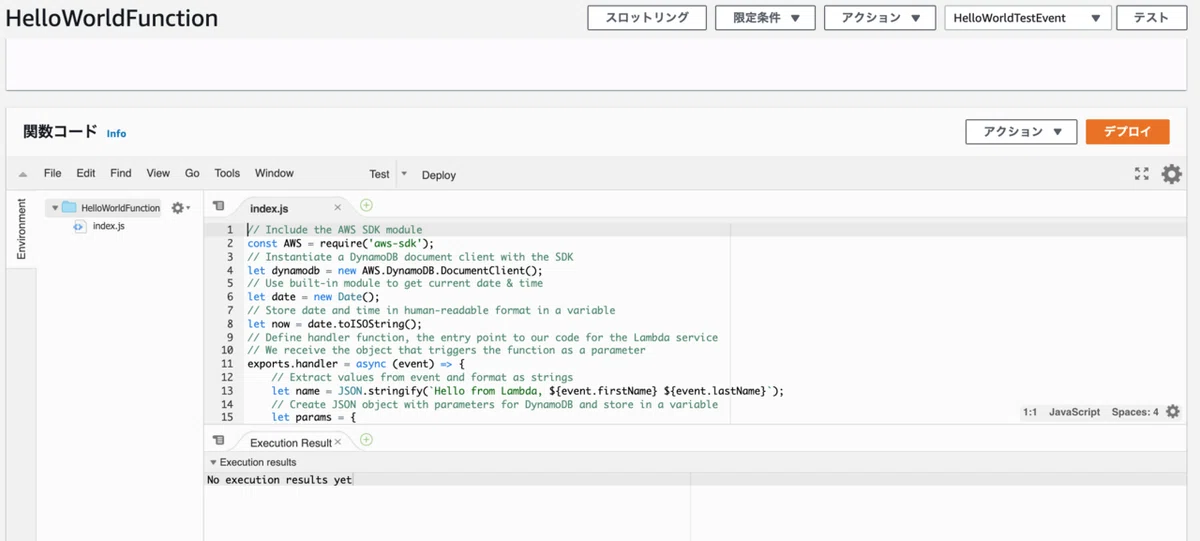1200x541 pixels.
Task: Open the アクション dropdown in code section
Action: (x=1021, y=132)
